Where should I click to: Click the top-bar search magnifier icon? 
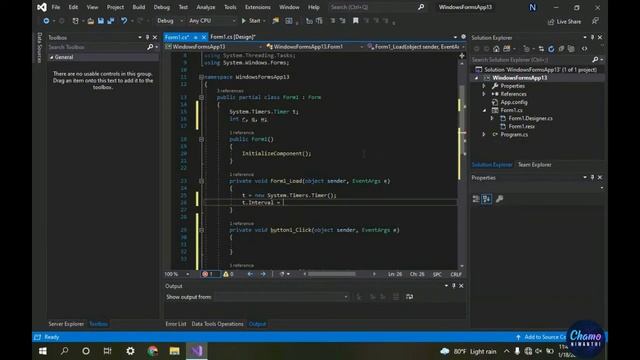(x=421, y=7)
